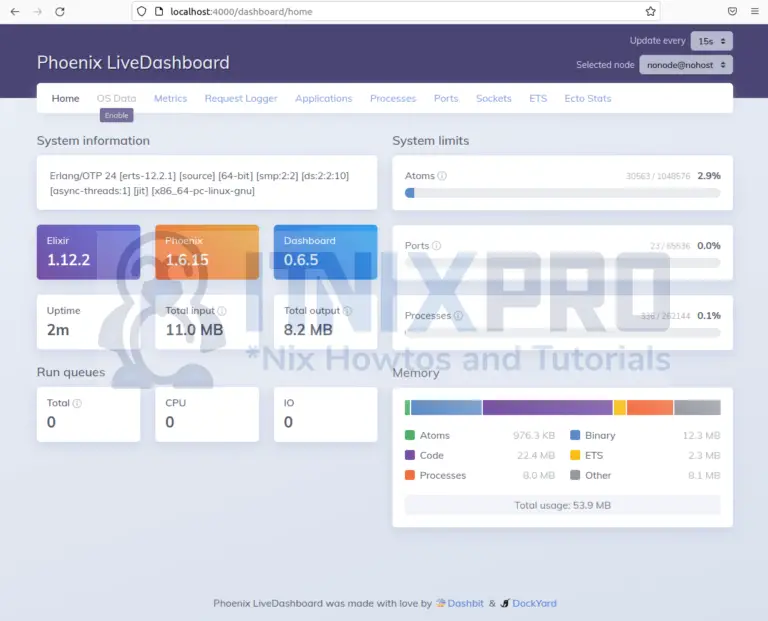Click the purple Code segment in memory bar

[547, 407]
